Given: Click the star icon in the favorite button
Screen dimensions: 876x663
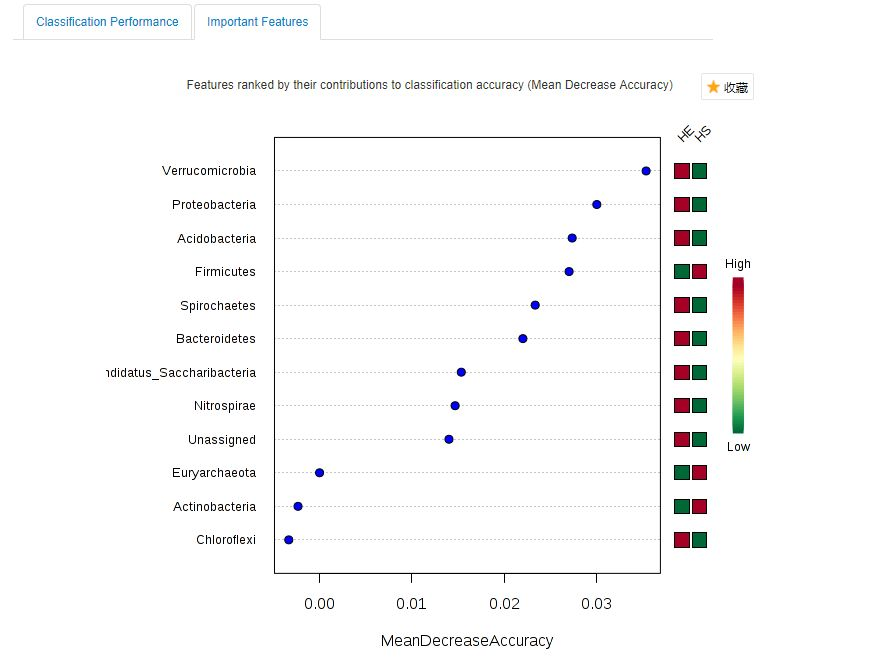Looking at the screenshot, I should coord(711,87).
